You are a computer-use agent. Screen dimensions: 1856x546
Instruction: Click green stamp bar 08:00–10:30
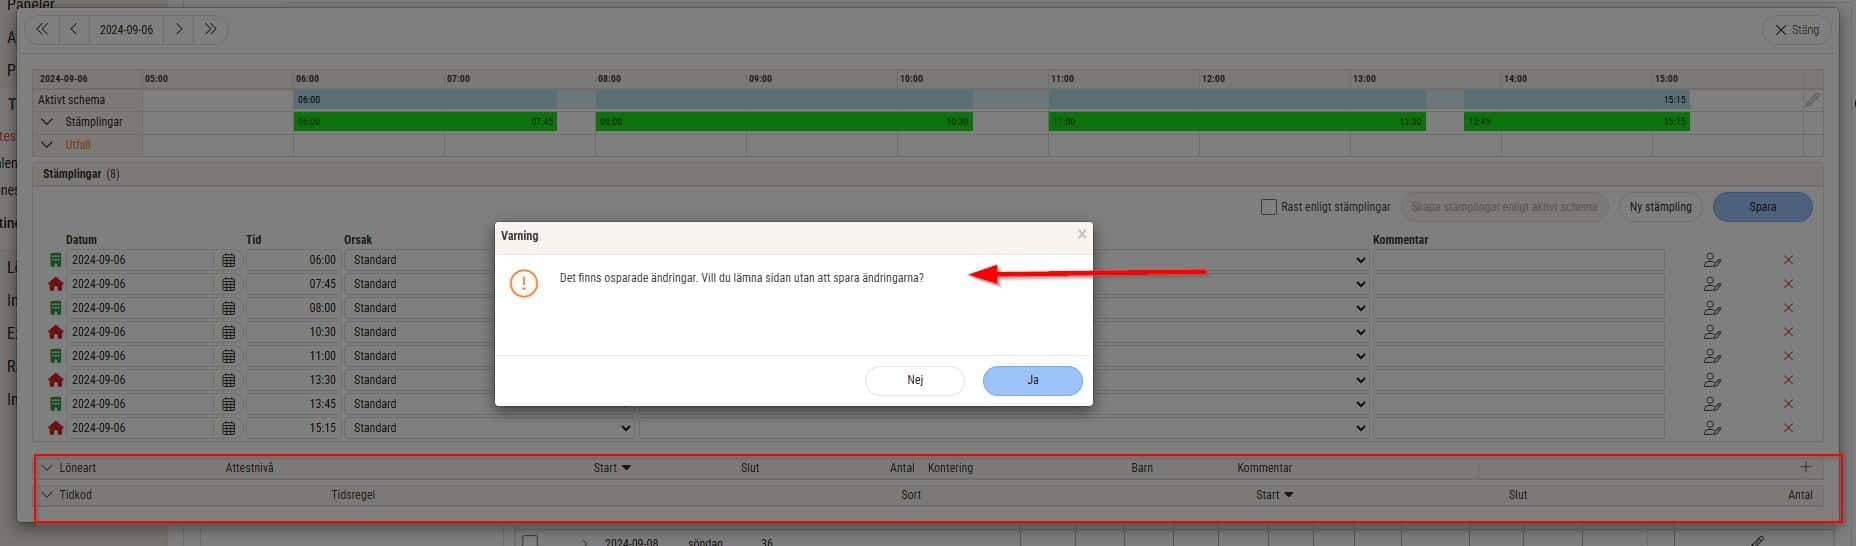[784, 122]
